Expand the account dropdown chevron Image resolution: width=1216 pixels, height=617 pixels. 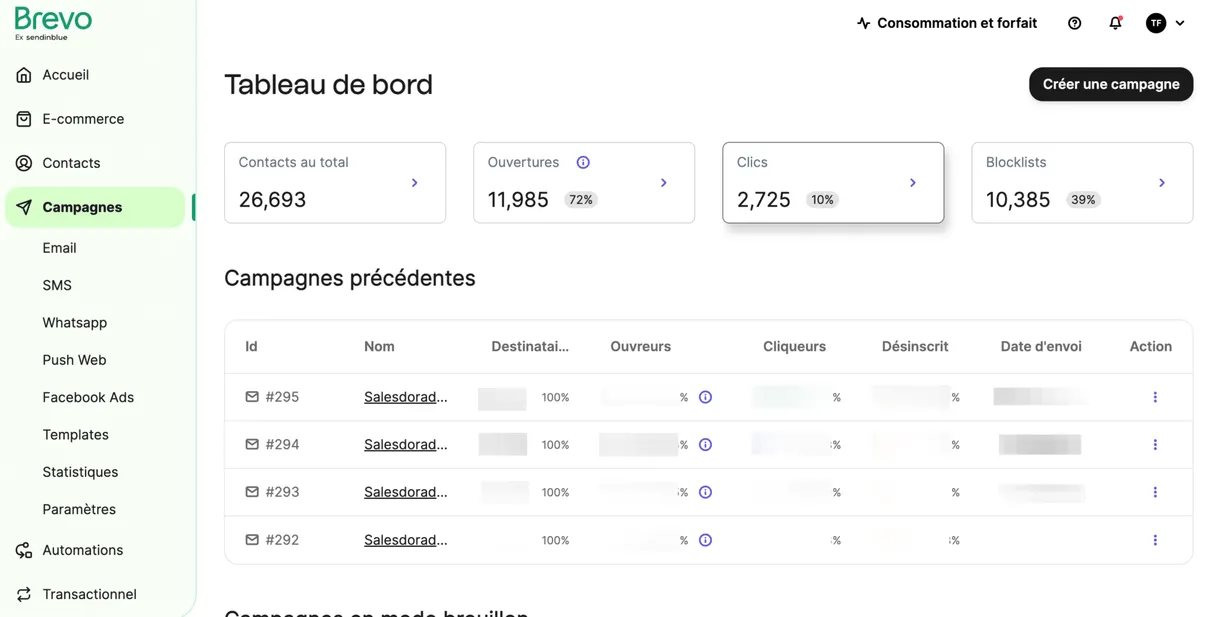tap(1180, 23)
